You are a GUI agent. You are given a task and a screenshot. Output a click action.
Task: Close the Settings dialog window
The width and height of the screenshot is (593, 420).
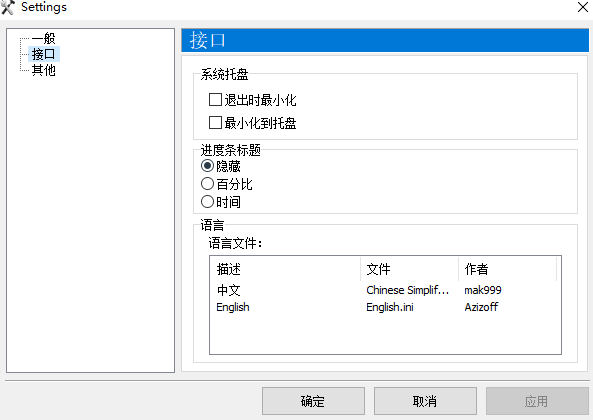[x=583, y=7]
